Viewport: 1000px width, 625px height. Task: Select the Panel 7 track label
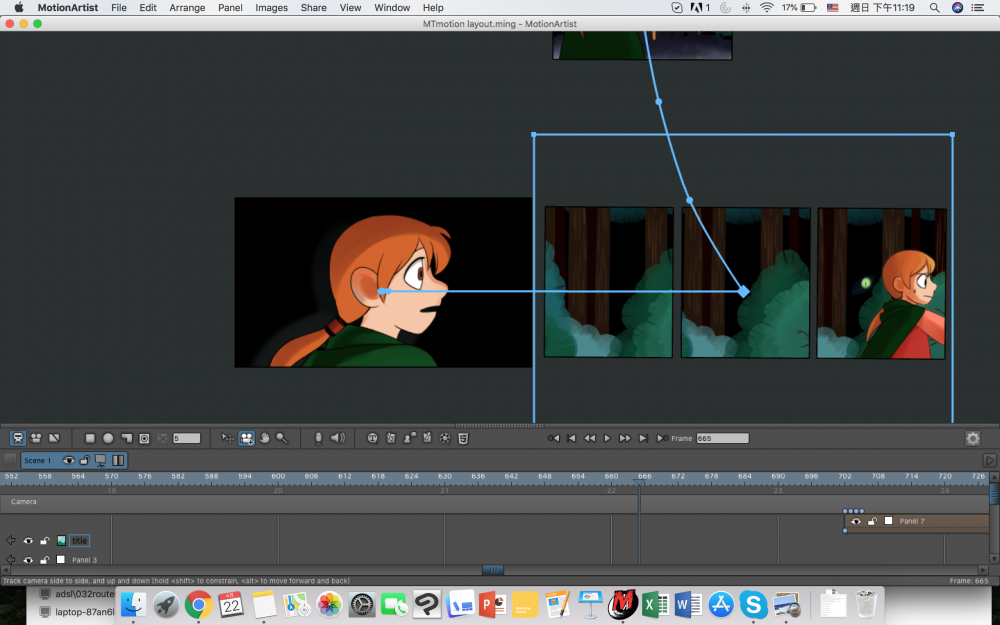912,522
